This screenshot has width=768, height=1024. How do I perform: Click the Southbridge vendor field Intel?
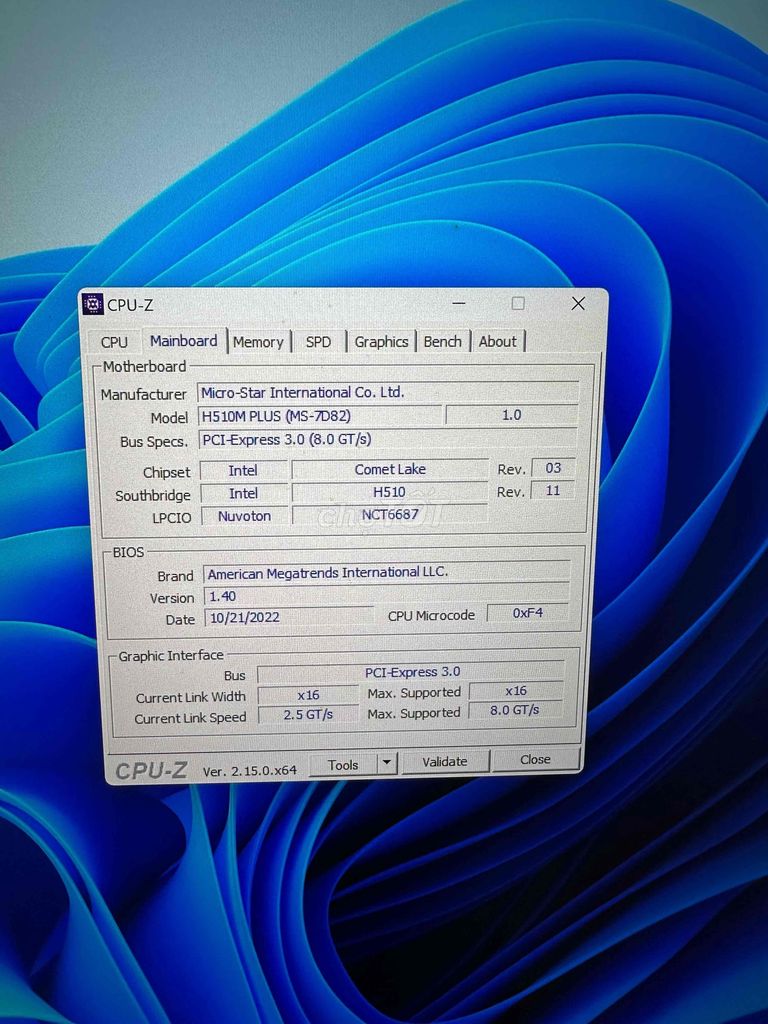click(x=244, y=493)
